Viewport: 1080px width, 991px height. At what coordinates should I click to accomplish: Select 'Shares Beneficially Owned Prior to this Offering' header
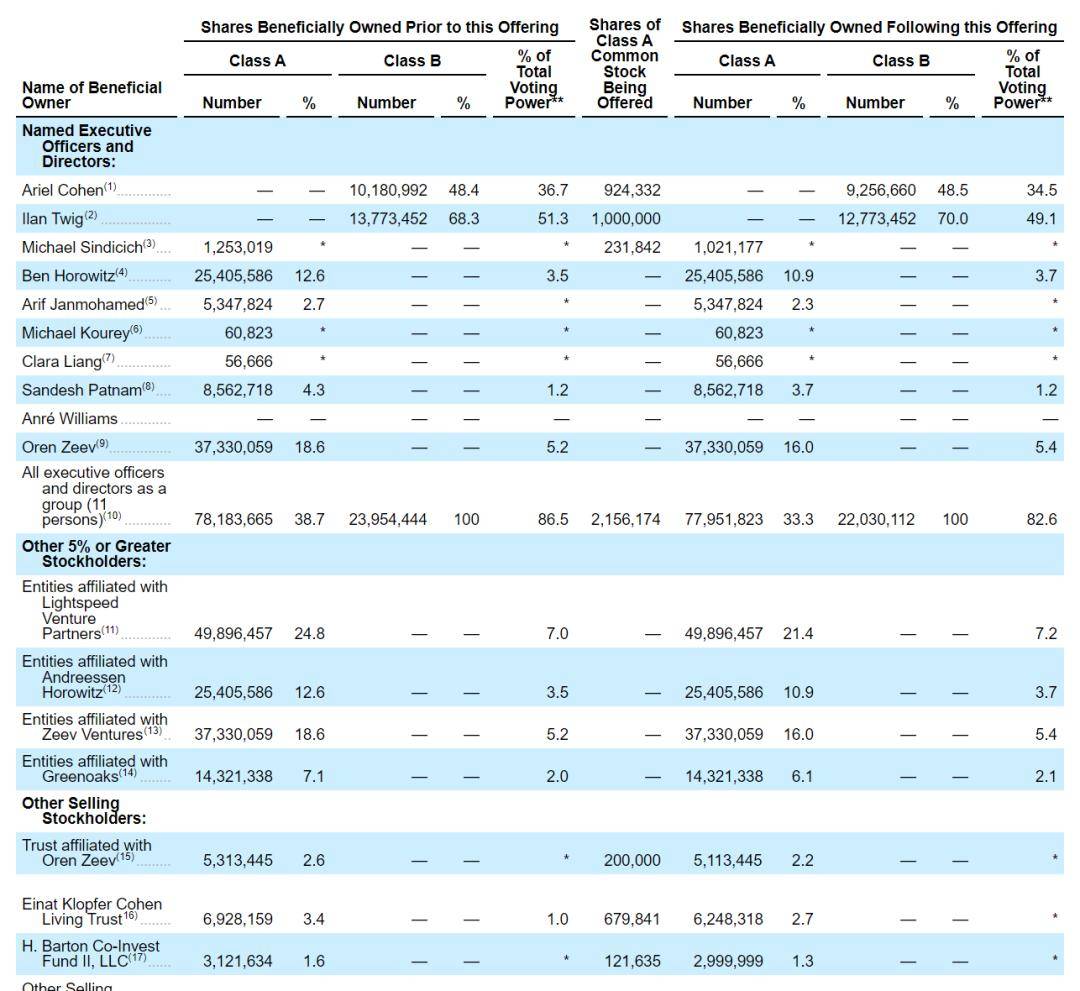379,27
